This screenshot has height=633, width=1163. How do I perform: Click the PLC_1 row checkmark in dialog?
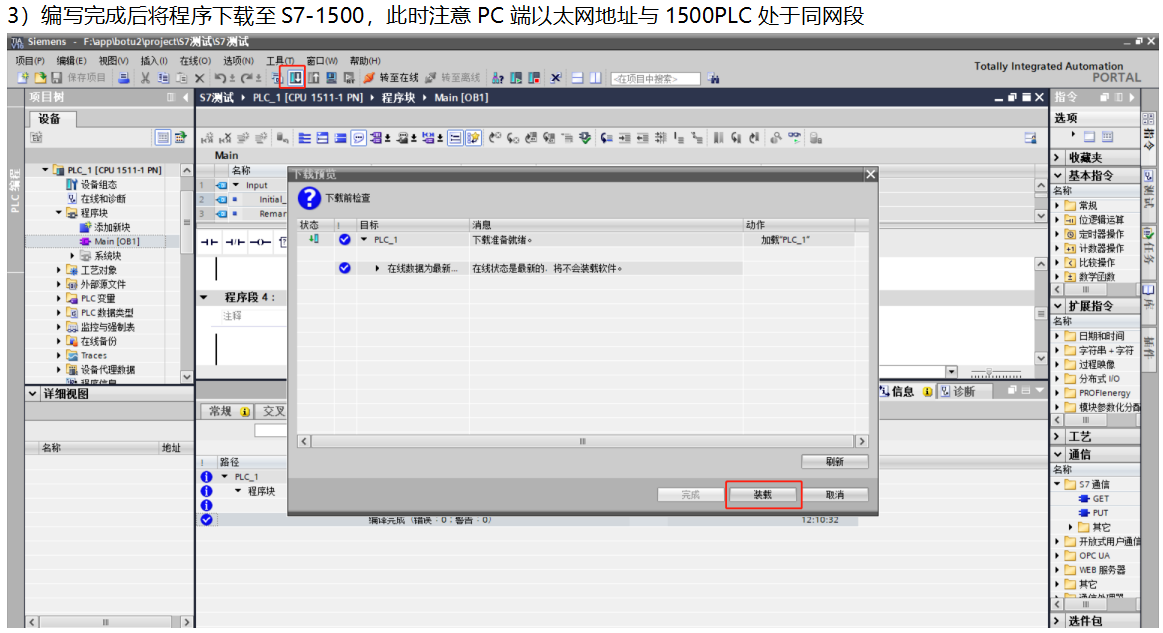[x=345, y=240]
